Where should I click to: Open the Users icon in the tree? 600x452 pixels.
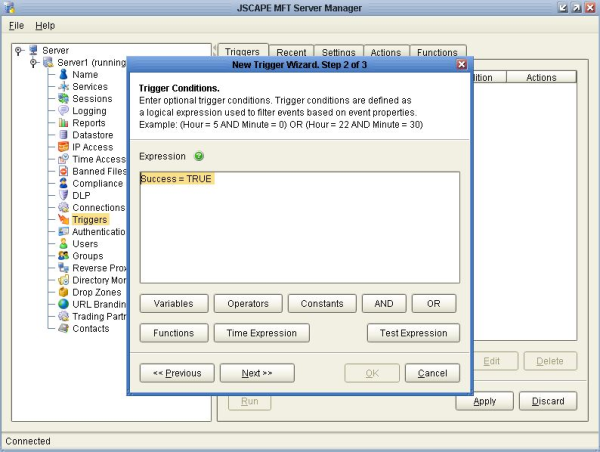(63, 243)
